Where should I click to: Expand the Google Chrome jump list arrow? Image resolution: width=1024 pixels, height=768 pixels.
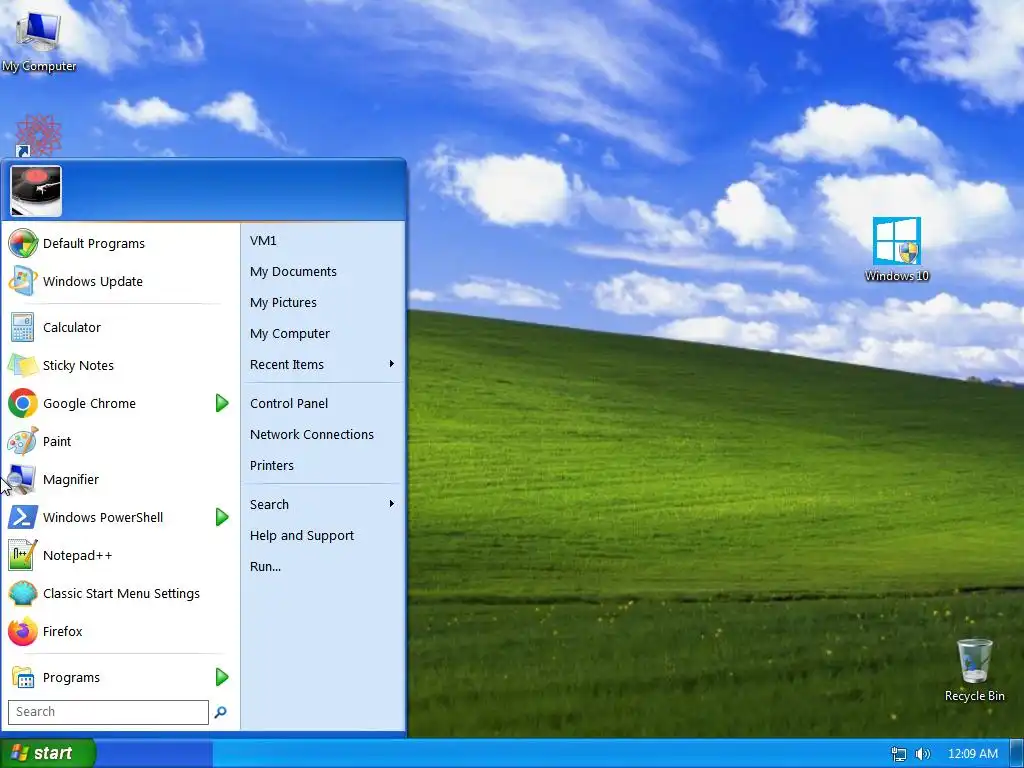[222, 404]
